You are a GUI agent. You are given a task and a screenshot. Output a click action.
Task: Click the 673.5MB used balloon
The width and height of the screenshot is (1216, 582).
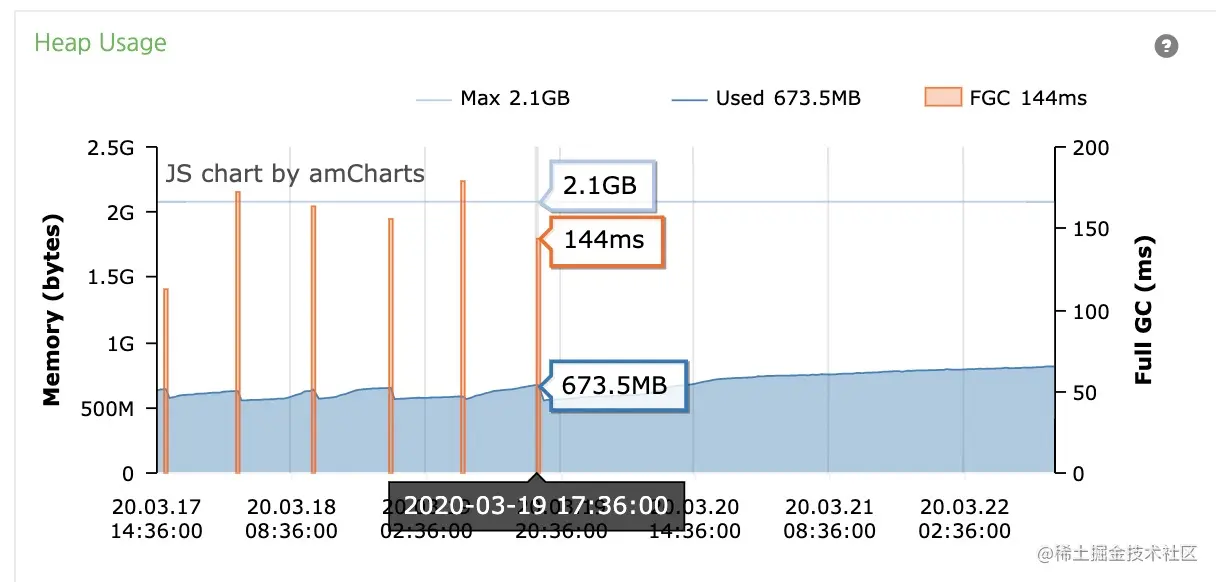click(614, 385)
